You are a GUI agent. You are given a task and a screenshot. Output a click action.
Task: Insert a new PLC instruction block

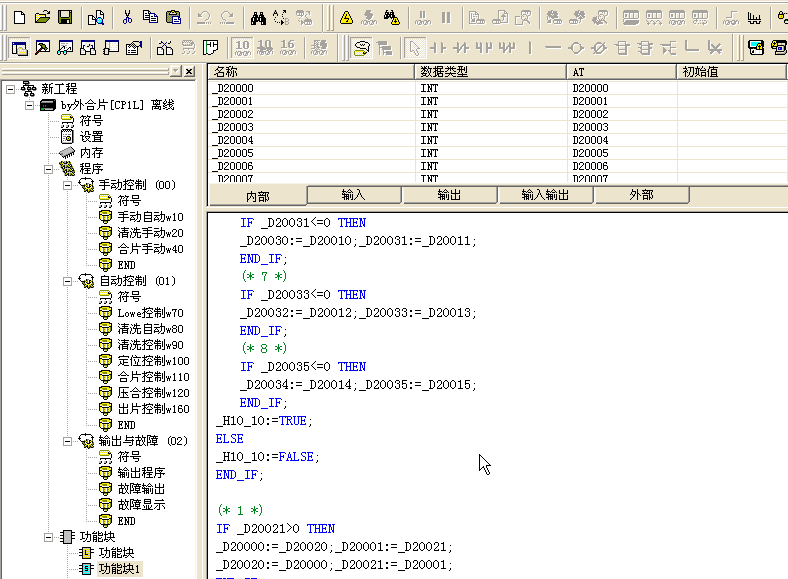click(x=622, y=48)
